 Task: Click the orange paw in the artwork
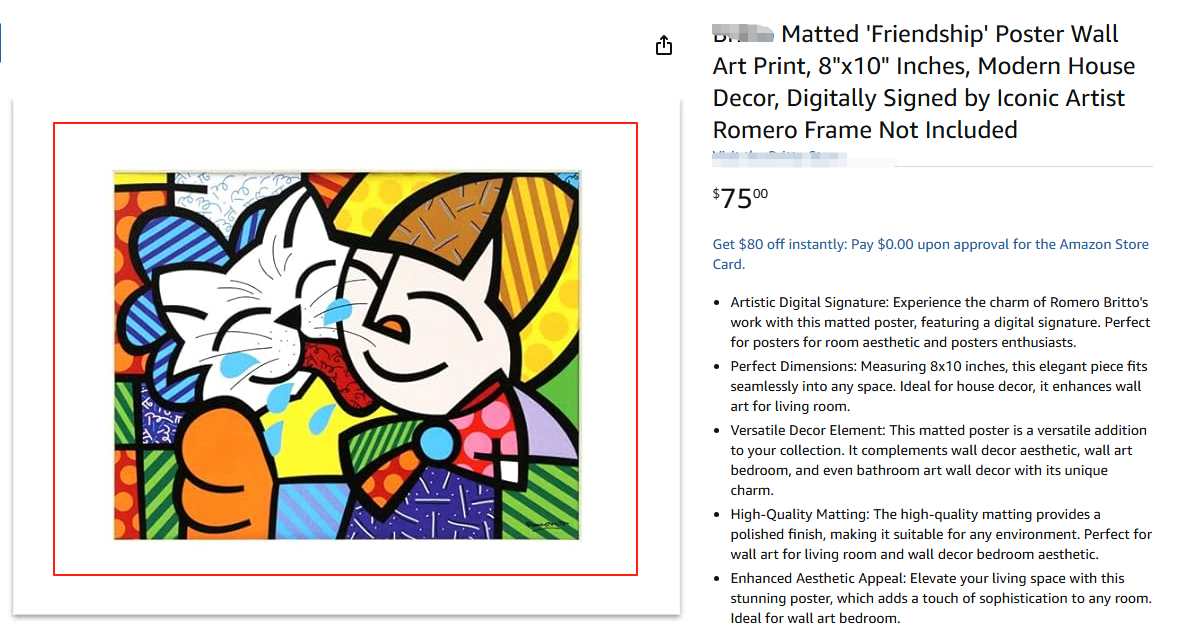pos(218,470)
